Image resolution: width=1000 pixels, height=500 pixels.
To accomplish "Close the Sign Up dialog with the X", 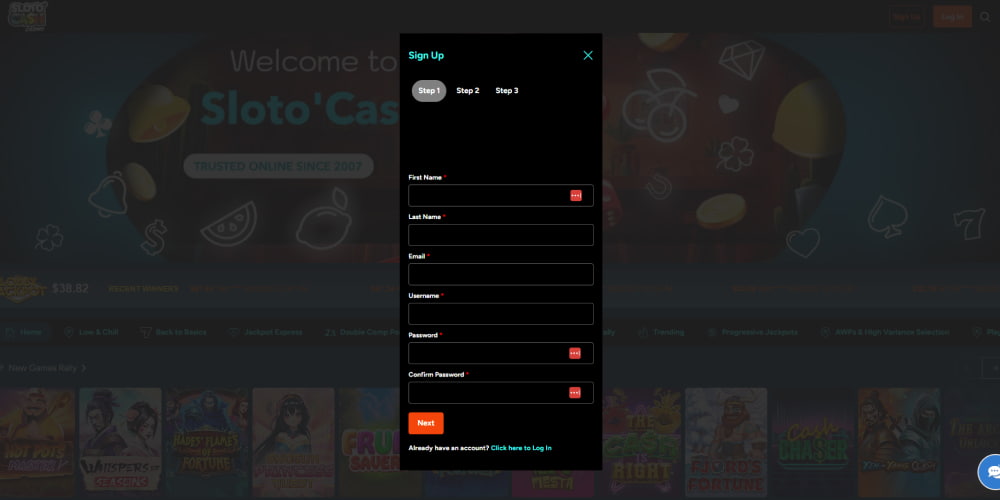I will 588,55.
